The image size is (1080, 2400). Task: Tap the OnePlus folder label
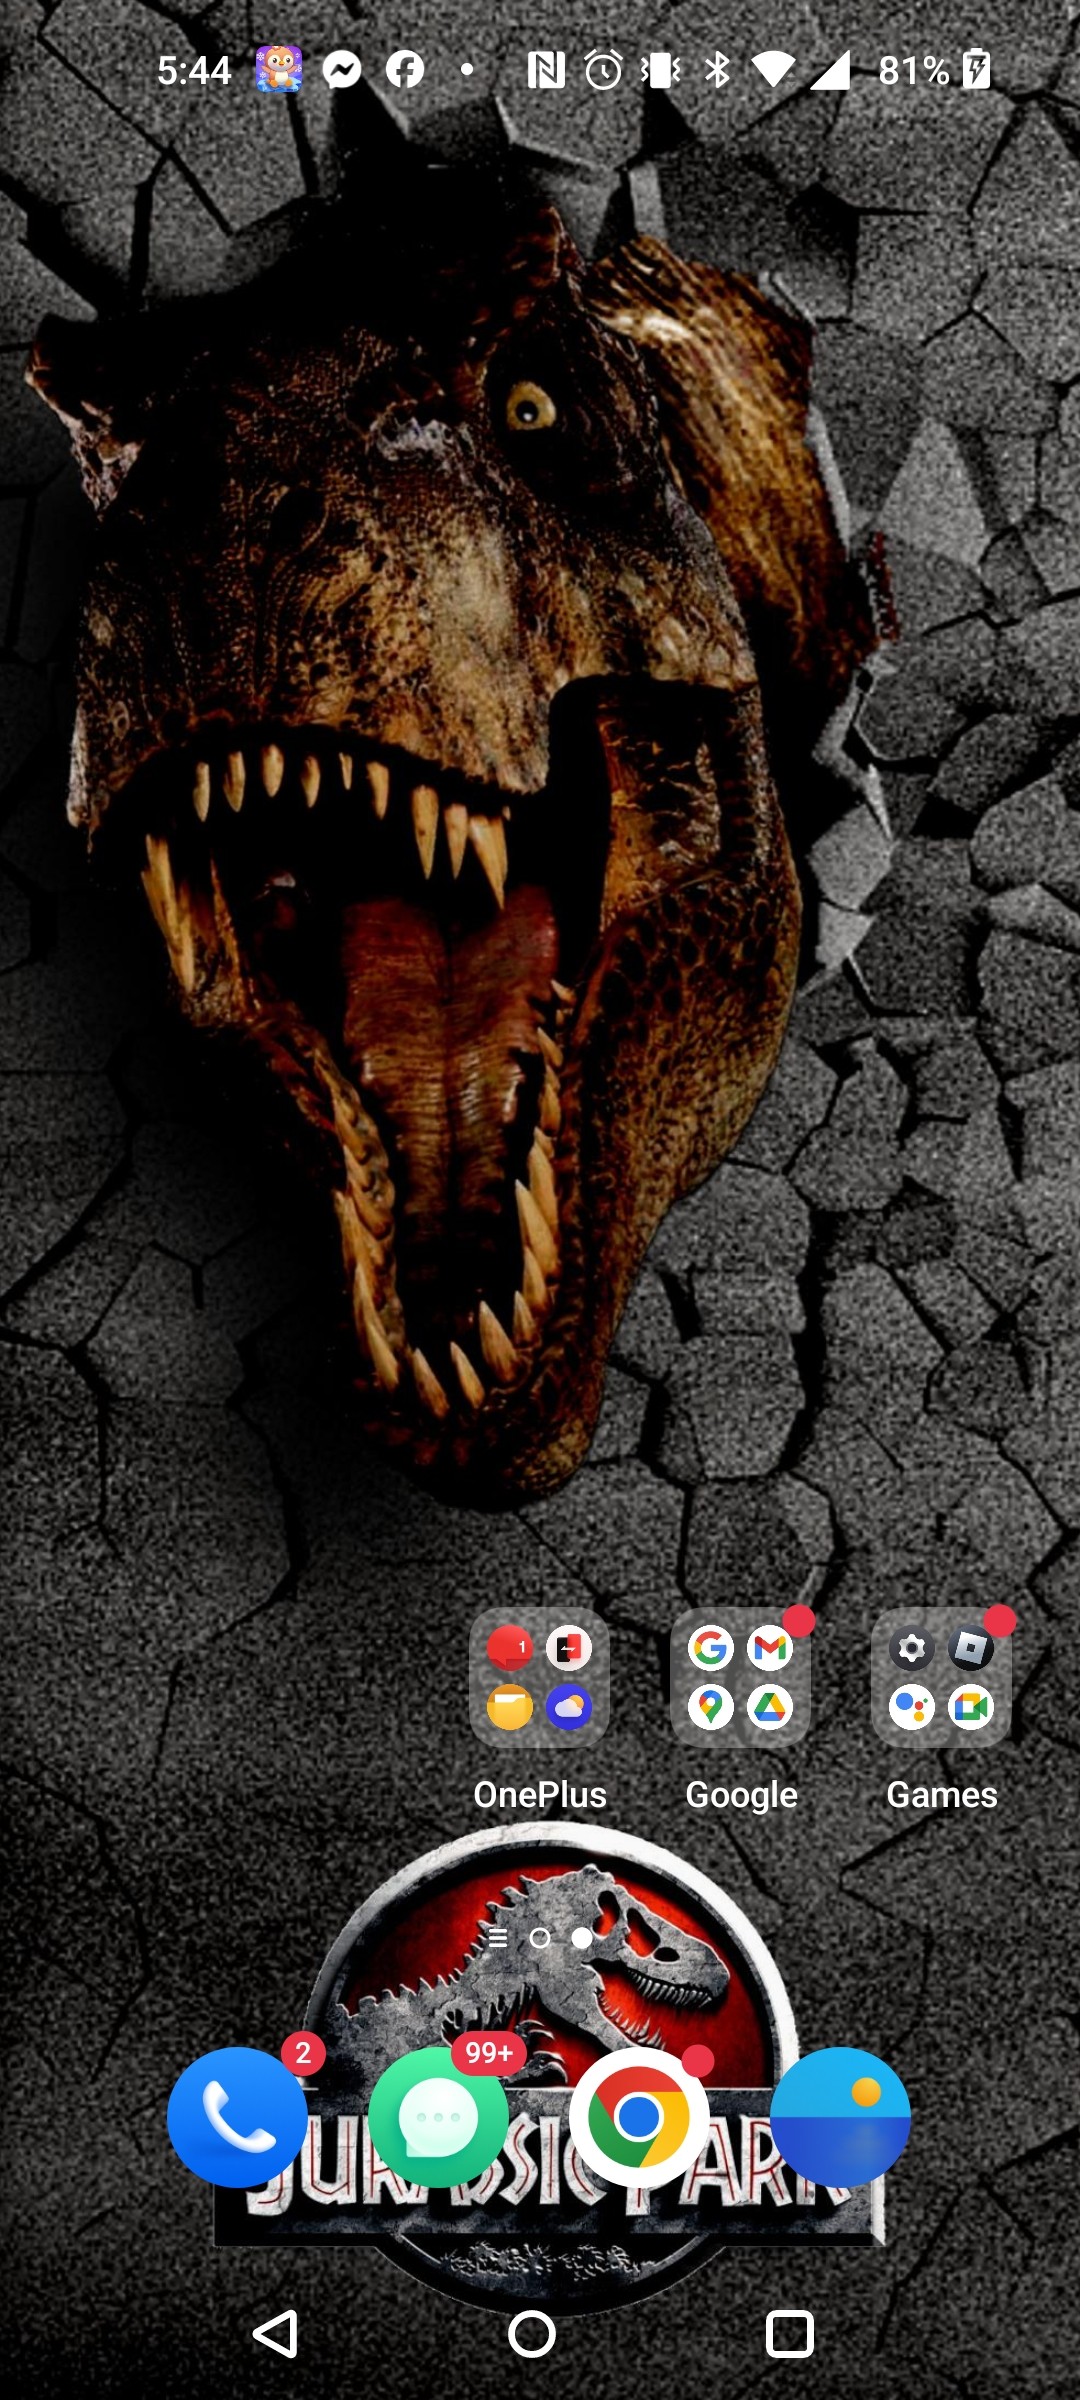[540, 1794]
